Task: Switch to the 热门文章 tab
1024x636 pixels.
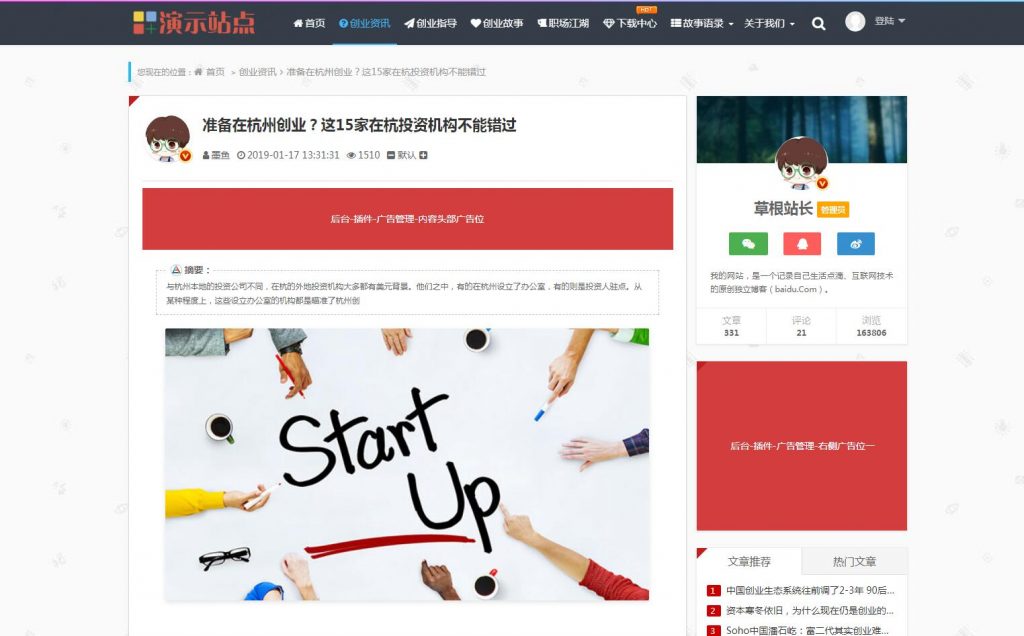Action: 854,562
